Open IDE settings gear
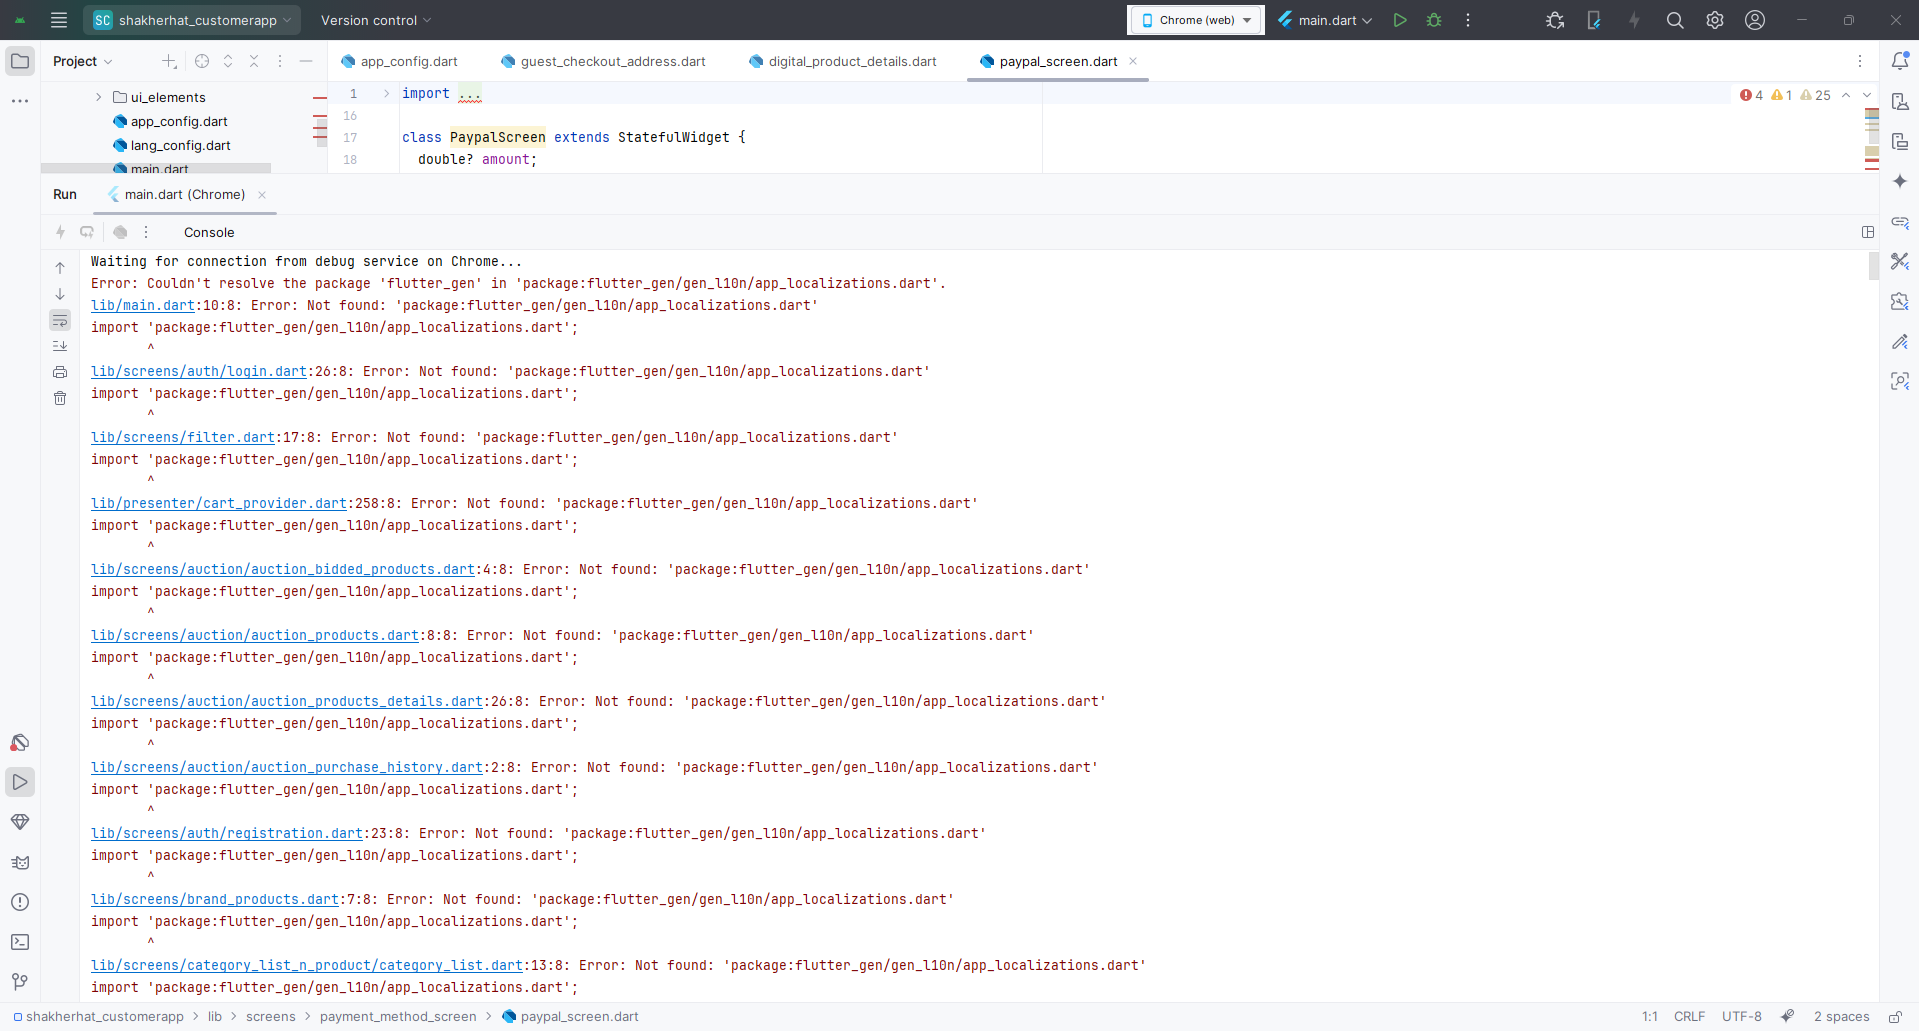This screenshot has height=1031, width=1919. click(x=1715, y=20)
